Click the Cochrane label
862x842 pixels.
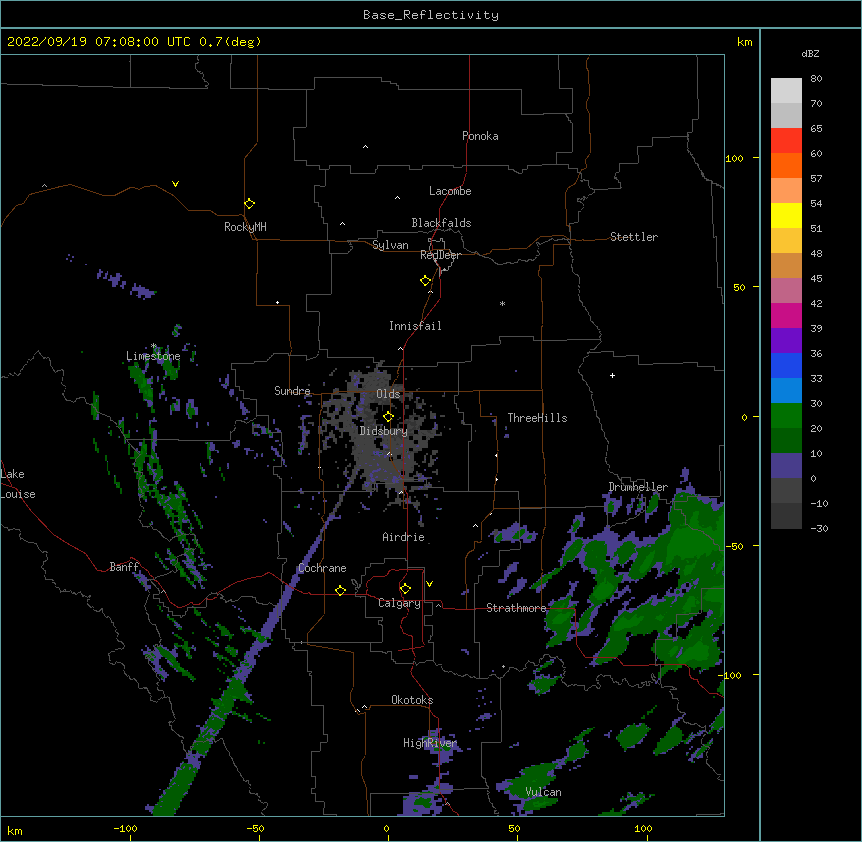[322, 568]
